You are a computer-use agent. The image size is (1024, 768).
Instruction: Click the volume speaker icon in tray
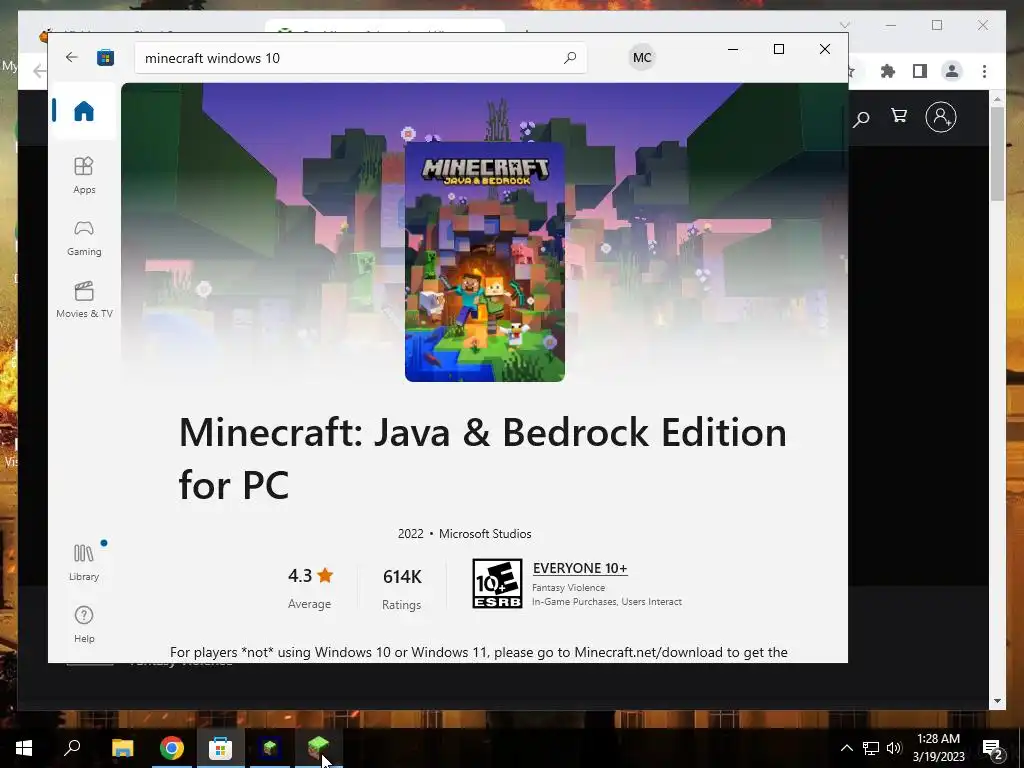click(x=894, y=748)
